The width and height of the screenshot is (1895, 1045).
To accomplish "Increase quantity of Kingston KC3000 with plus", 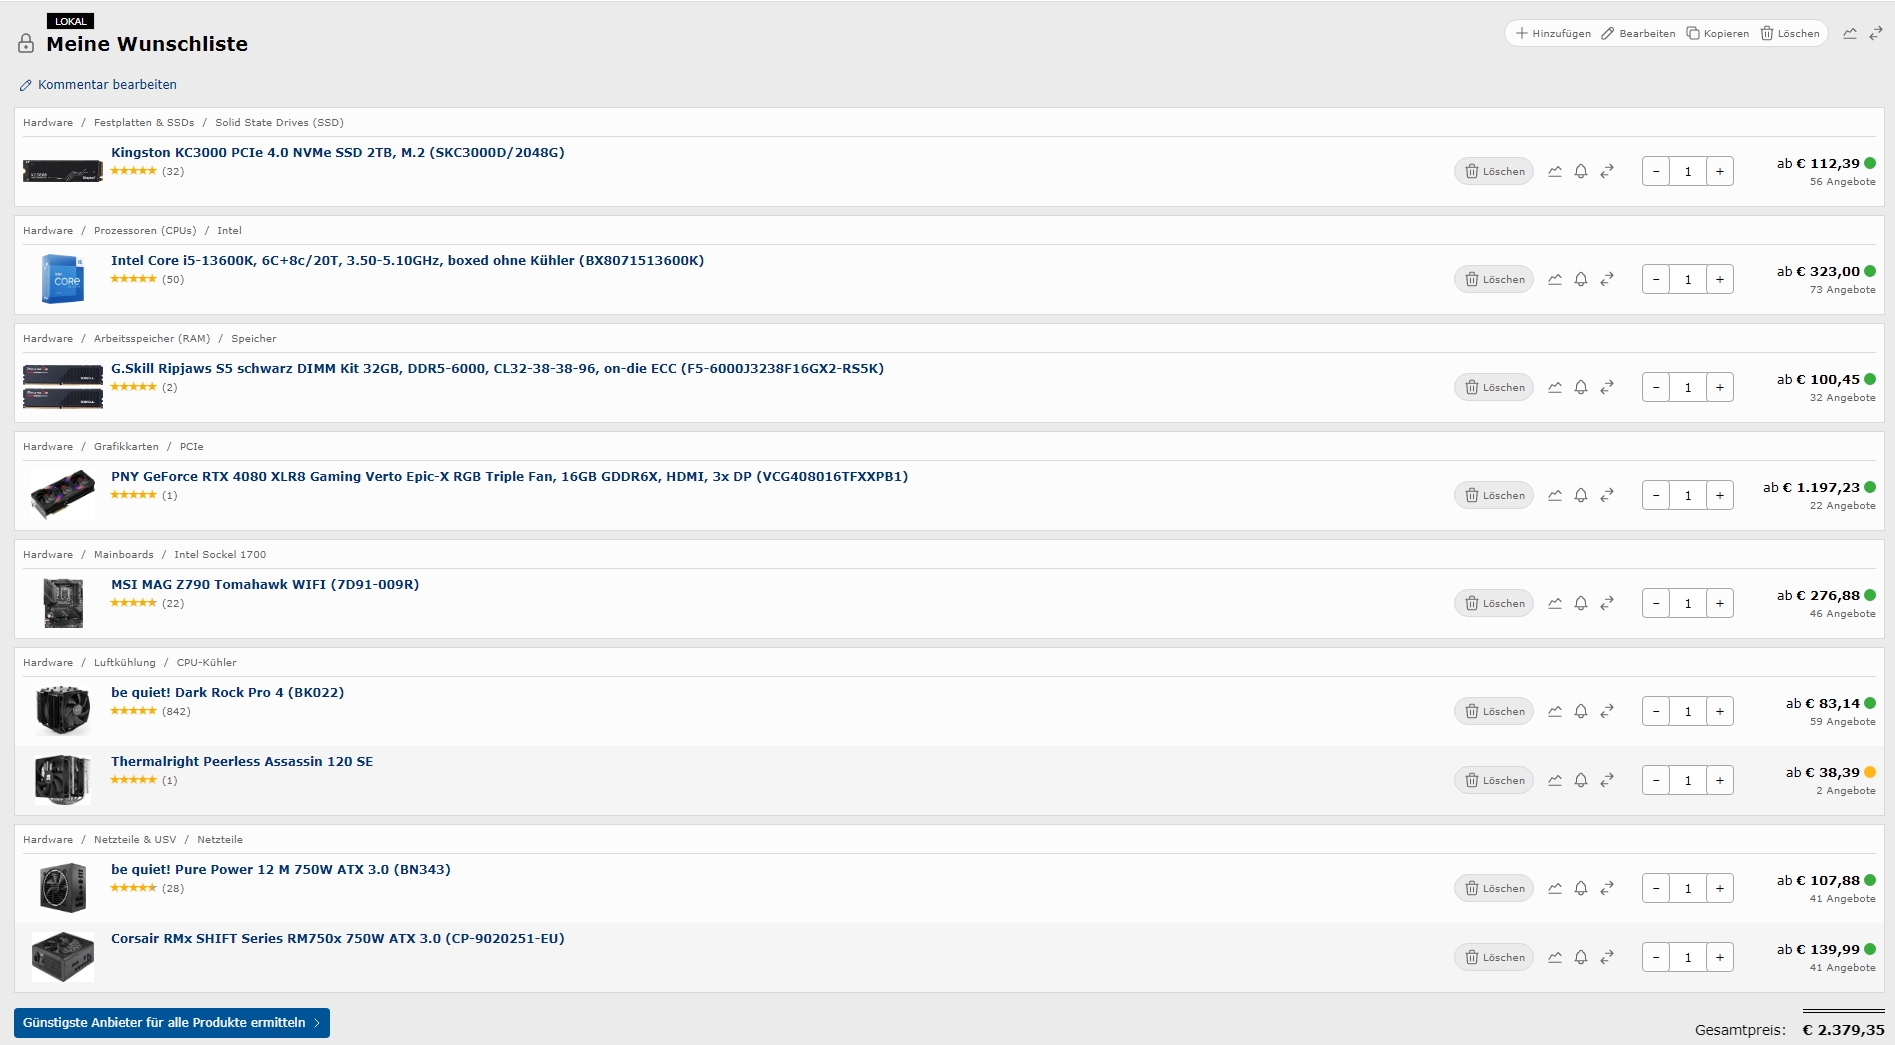I will tap(1720, 171).
